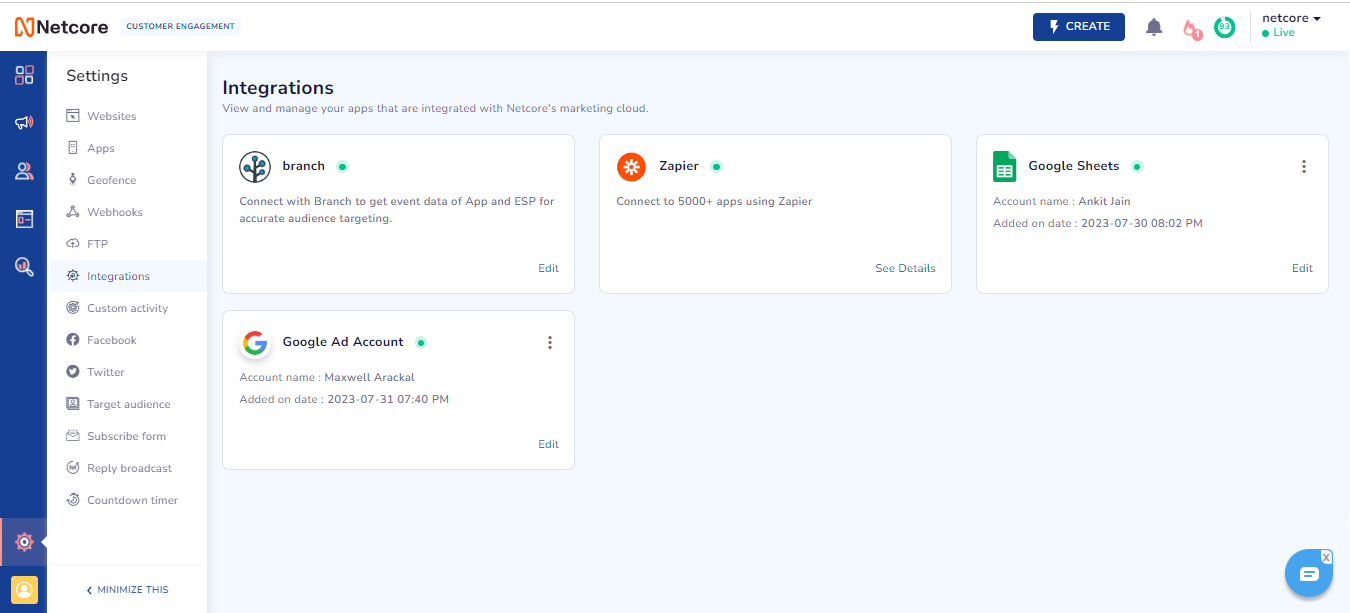This screenshot has width=1350, height=613.
Task: Click 'Added on date : 2023-07-30 08:02 PM'
Action: point(1097,223)
